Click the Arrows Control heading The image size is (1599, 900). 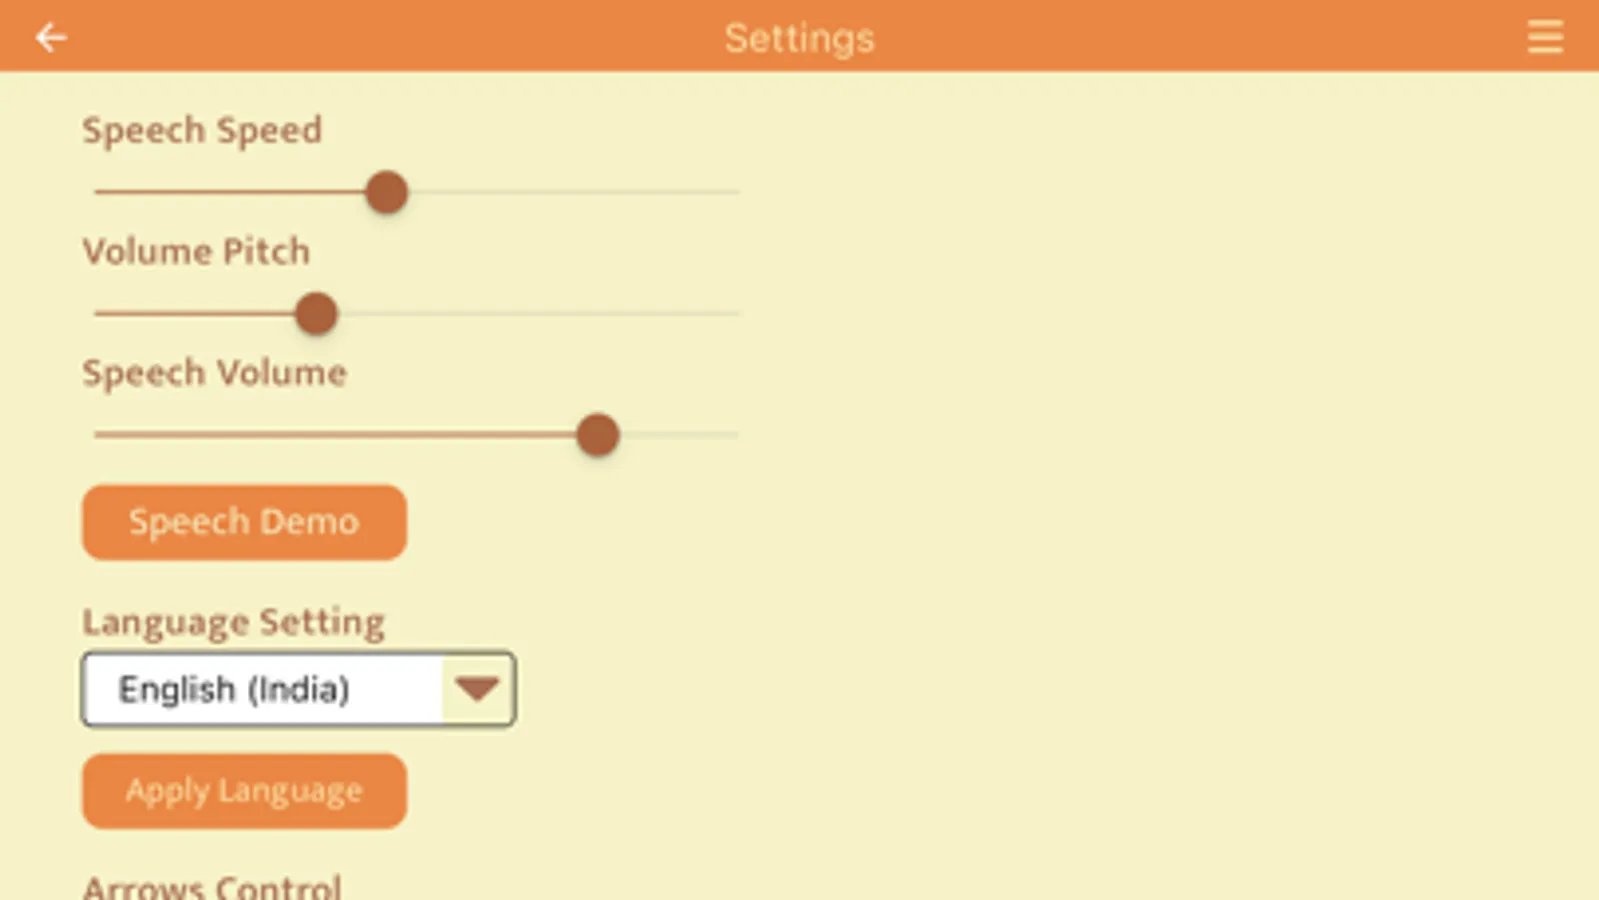[x=212, y=887]
